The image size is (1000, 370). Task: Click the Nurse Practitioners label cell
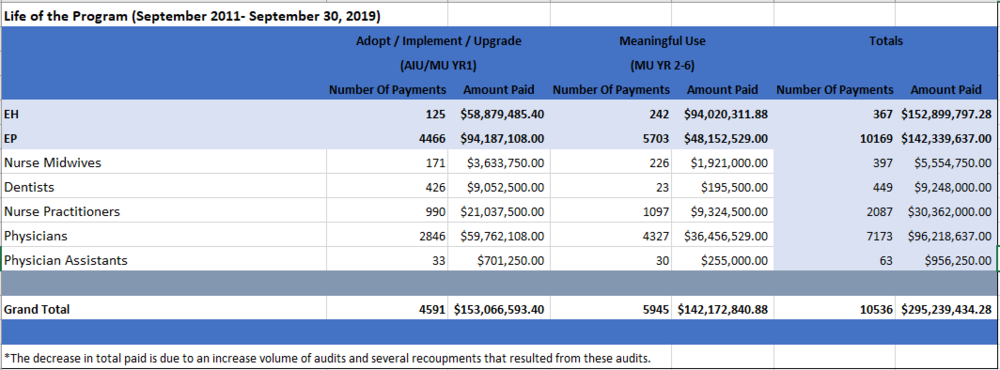[164, 211]
